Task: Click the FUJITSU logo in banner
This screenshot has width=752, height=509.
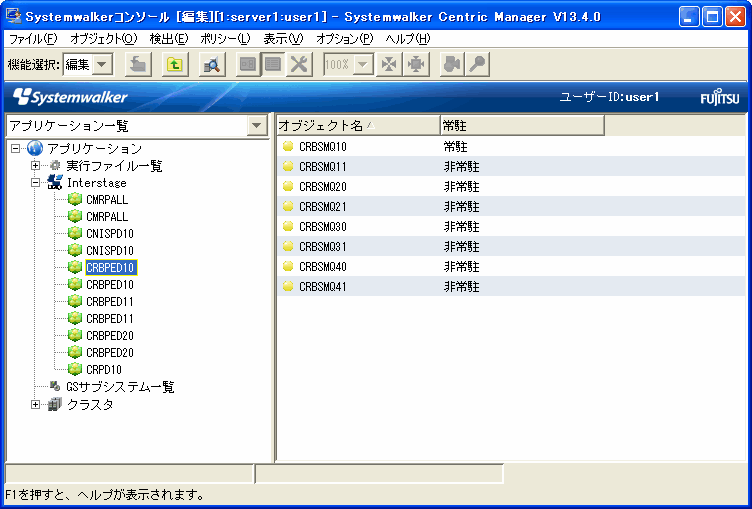Action: coord(720,98)
